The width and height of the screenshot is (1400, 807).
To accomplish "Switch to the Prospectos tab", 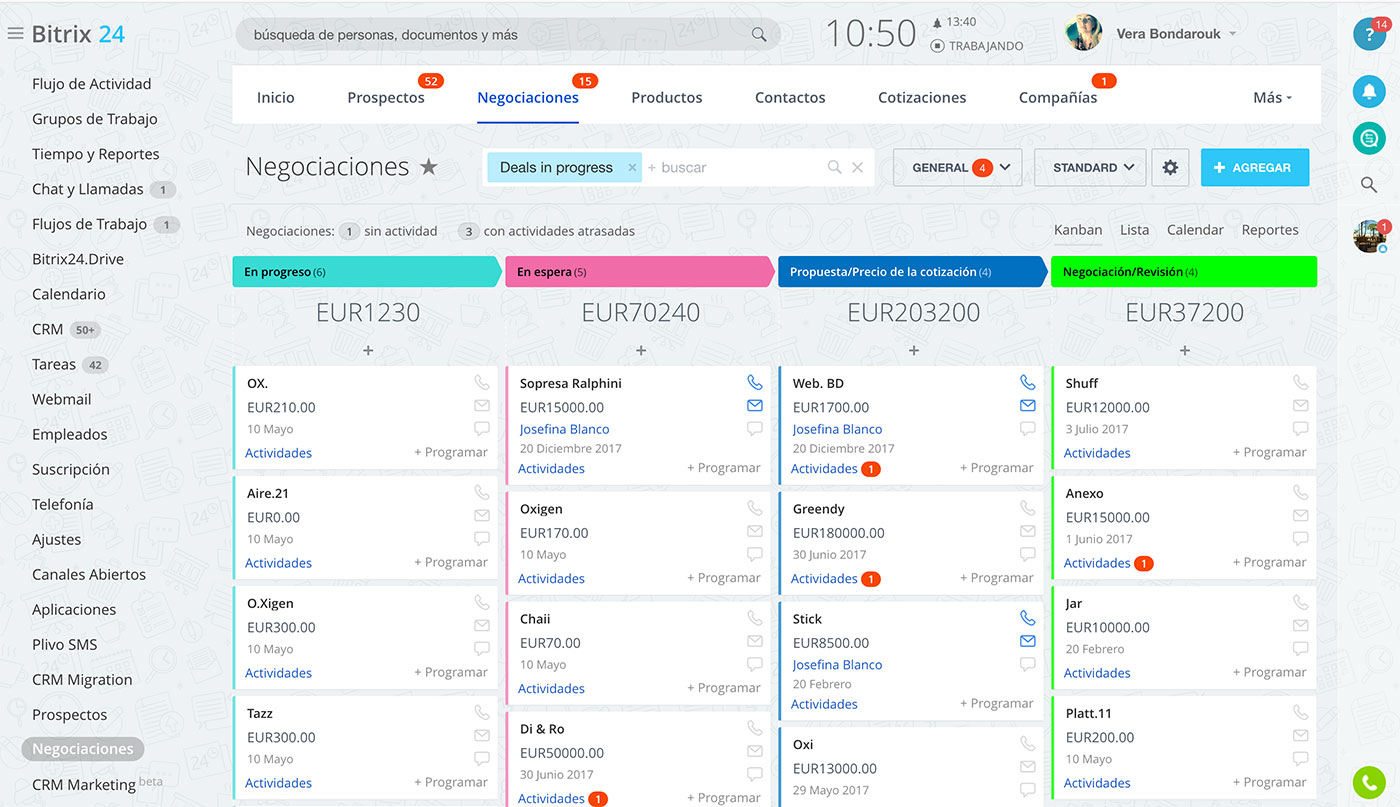I will [x=385, y=98].
